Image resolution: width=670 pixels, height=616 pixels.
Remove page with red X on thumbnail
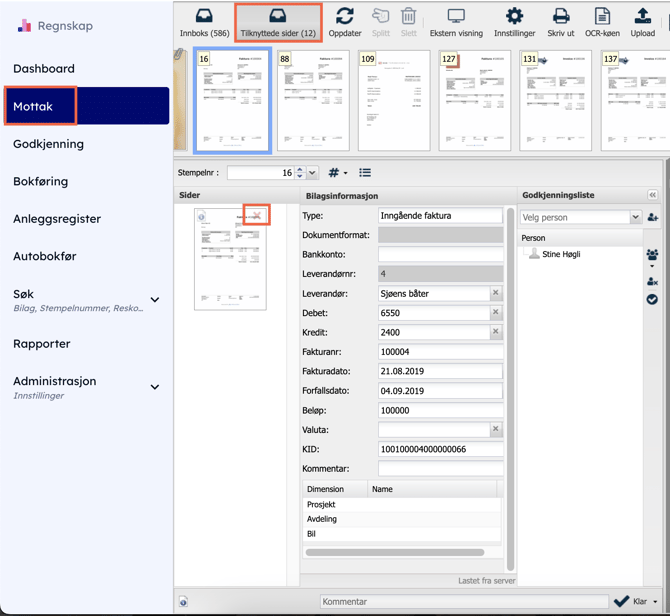(x=257, y=216)
